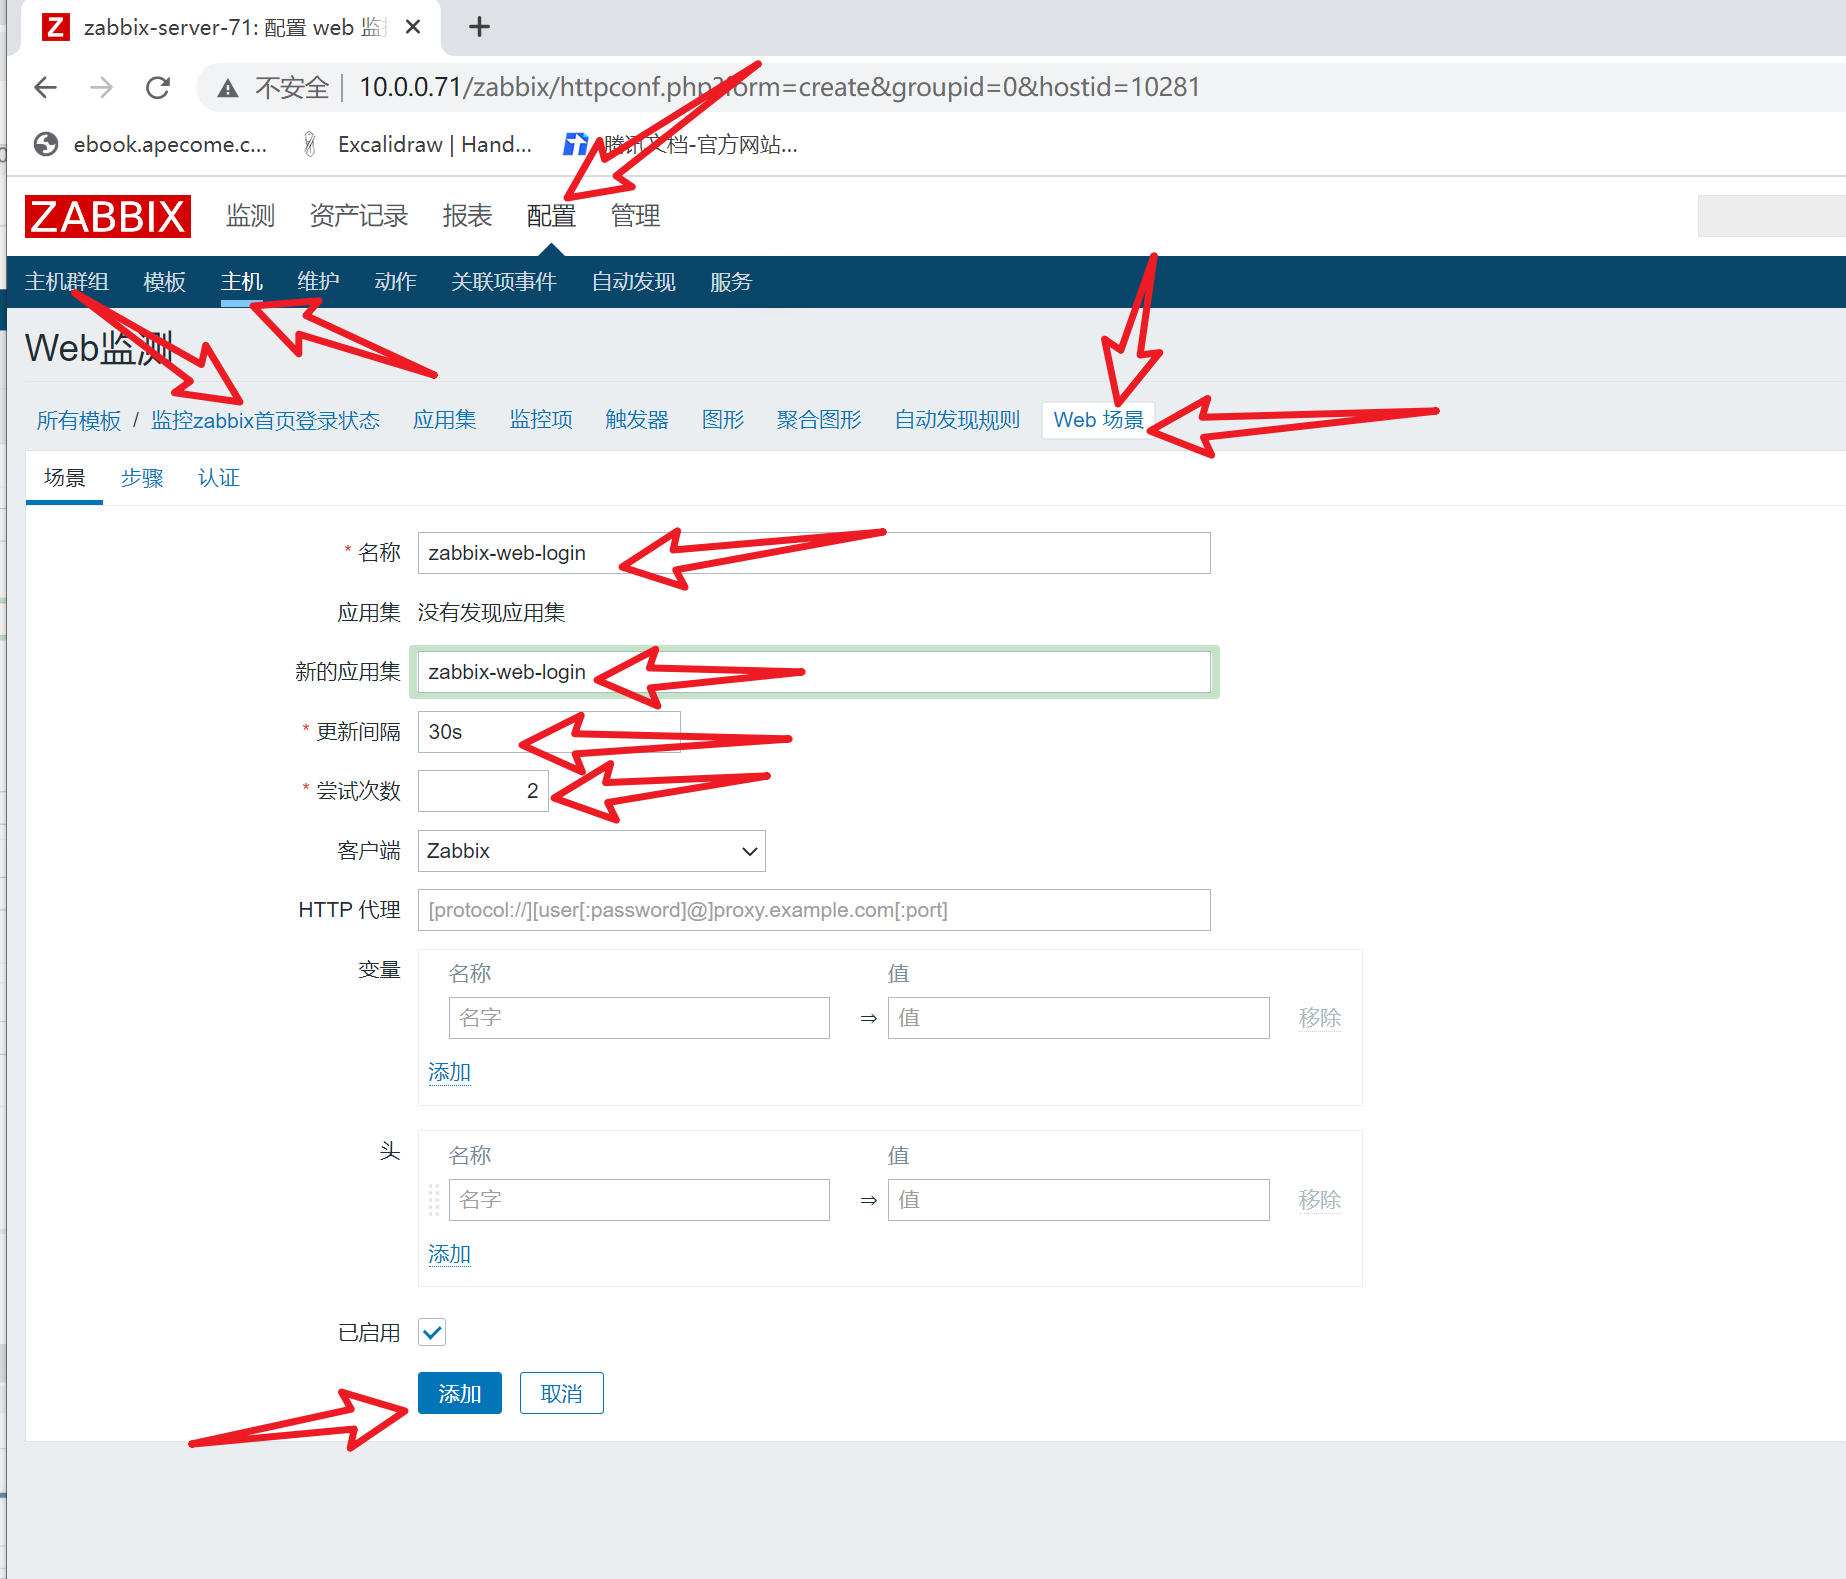The height and width of the screenshot is (1579, 1846).
Task: Open a new browser tab
Action: (x=479, y=27)
